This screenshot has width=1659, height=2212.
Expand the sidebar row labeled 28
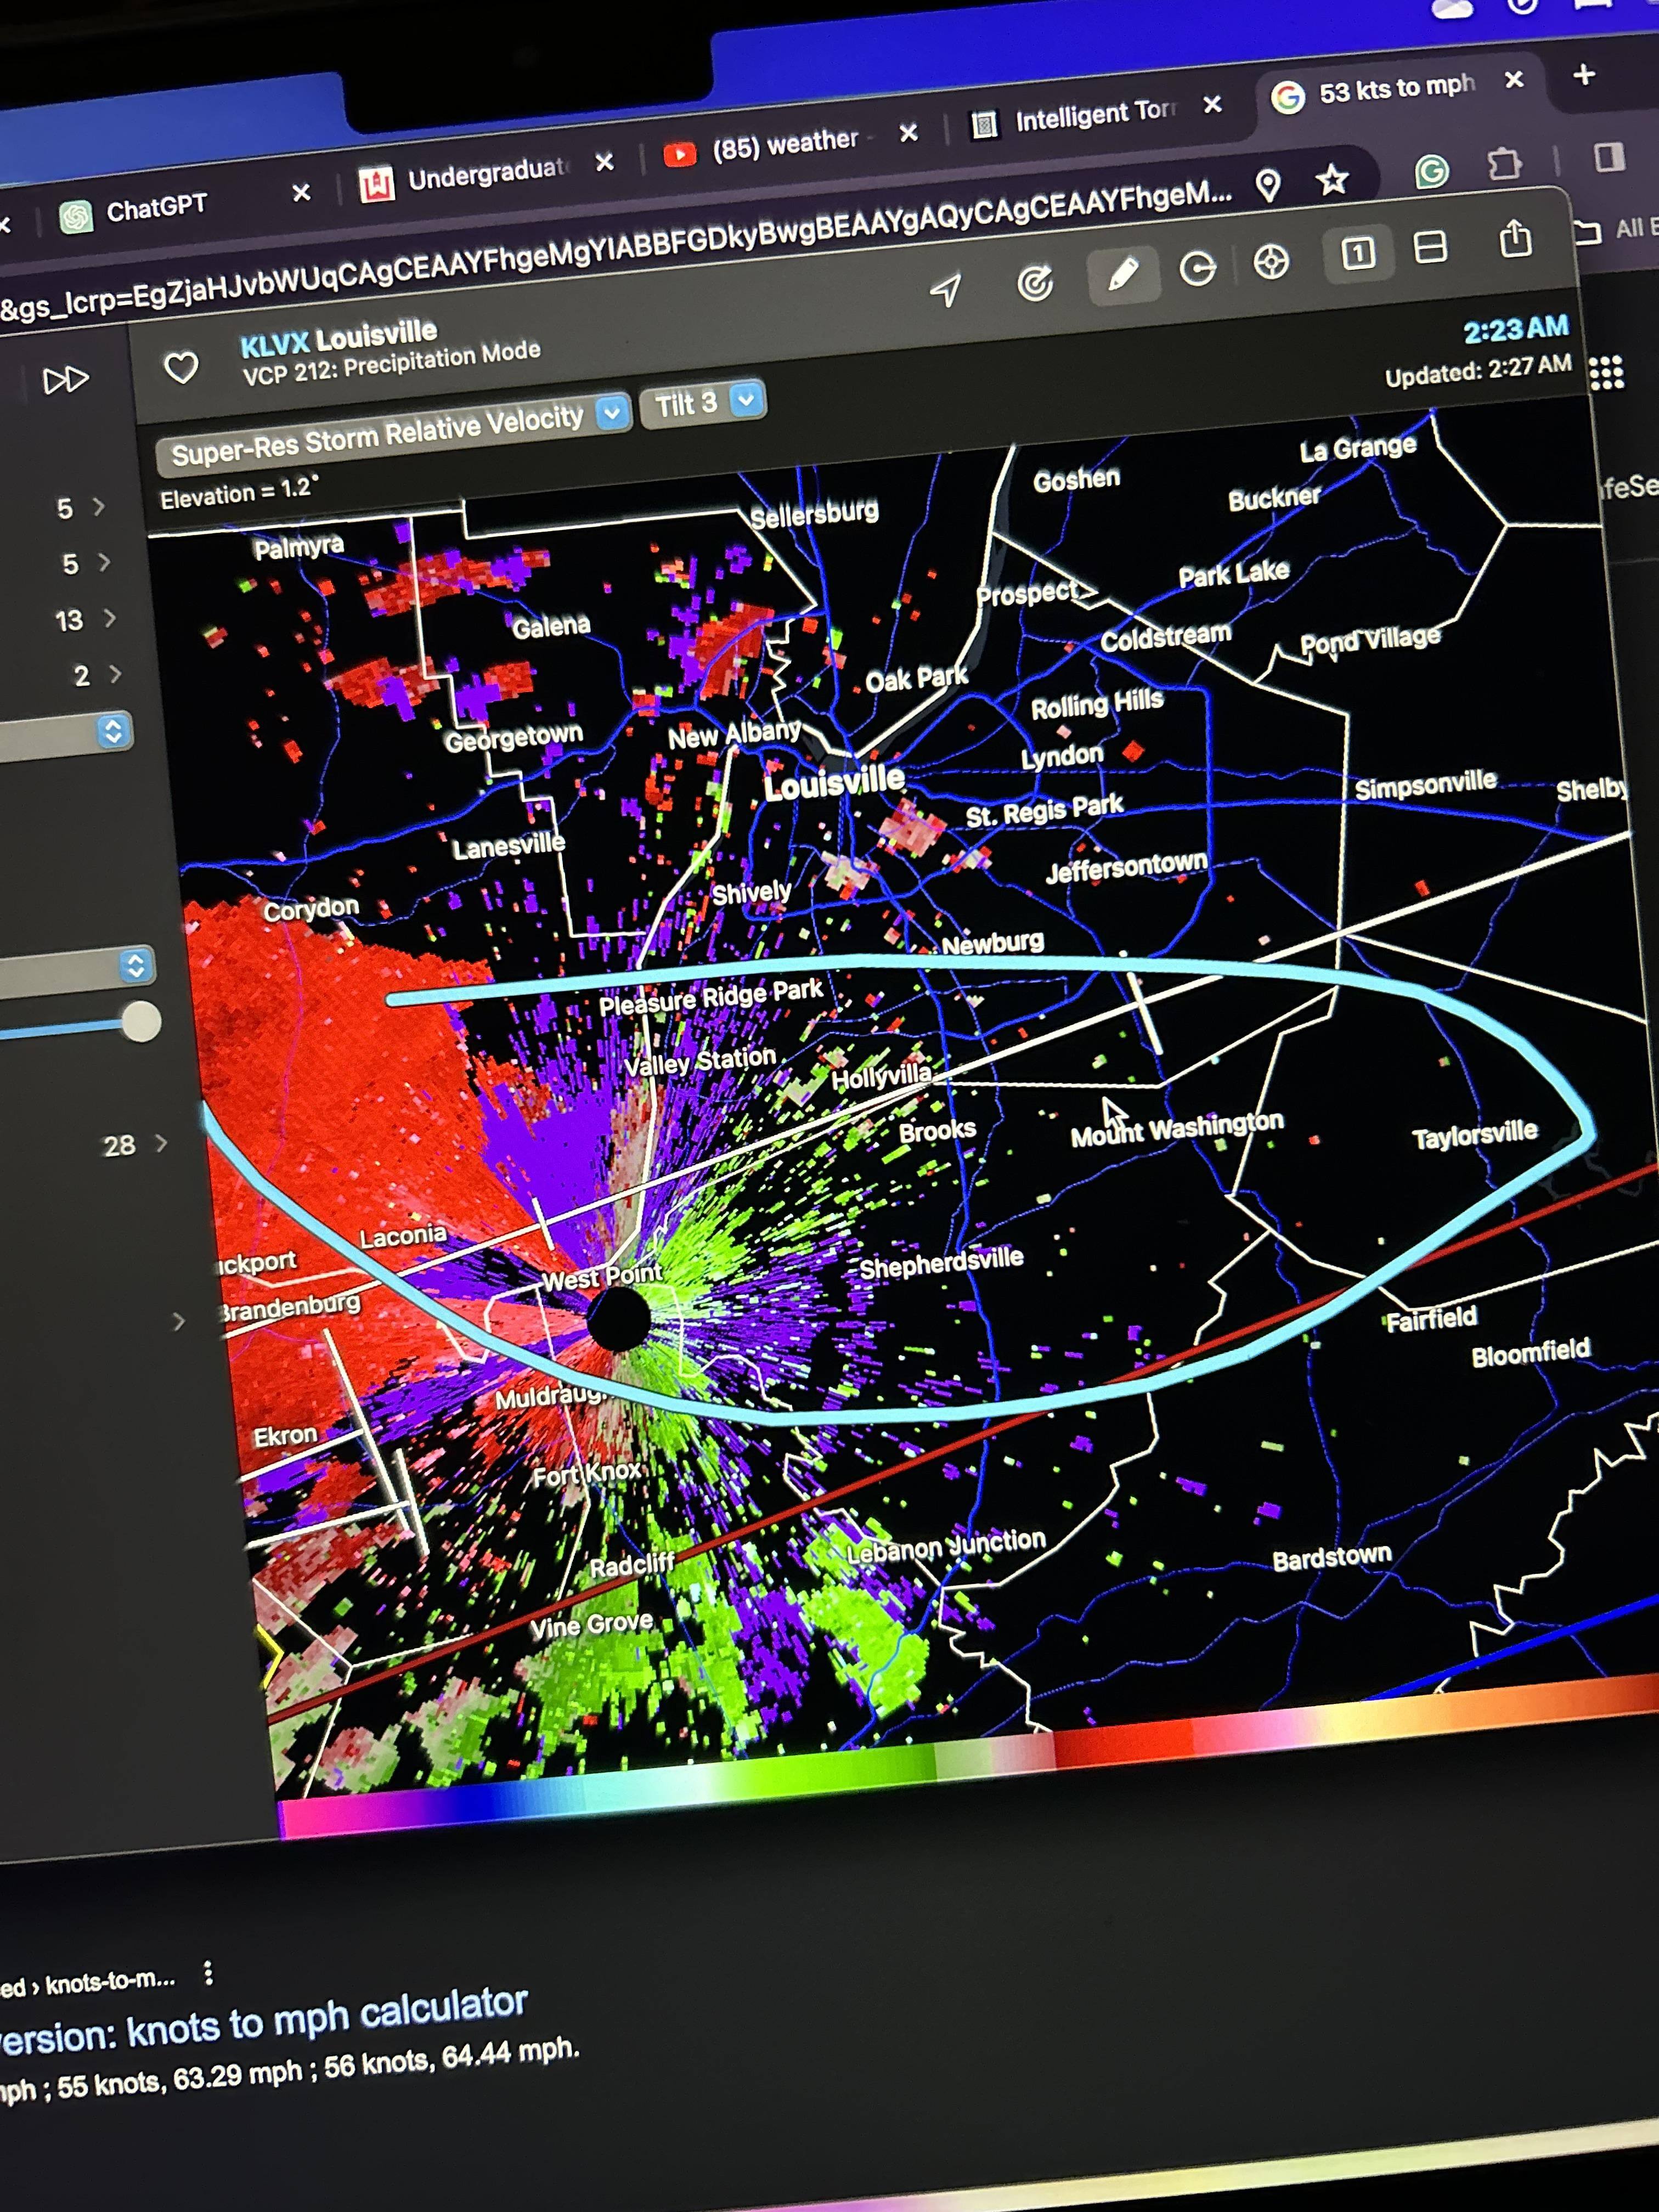point(161,1143)
